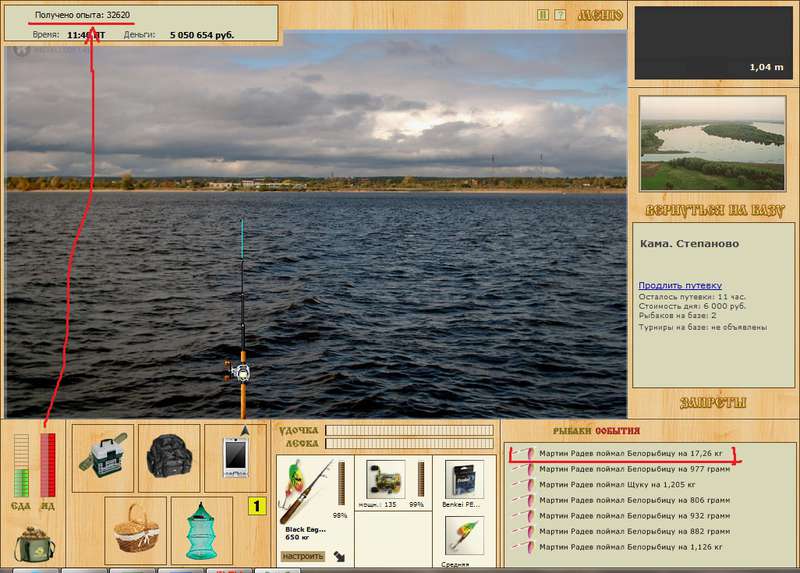Click the float icon beside Белорыбицу на 882 грамм
This screenshot has height=573, width=800.
click(523, 531)
